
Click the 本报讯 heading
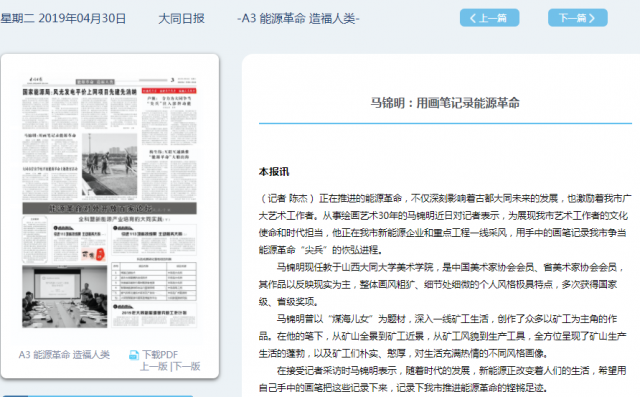tap(274, 172)
